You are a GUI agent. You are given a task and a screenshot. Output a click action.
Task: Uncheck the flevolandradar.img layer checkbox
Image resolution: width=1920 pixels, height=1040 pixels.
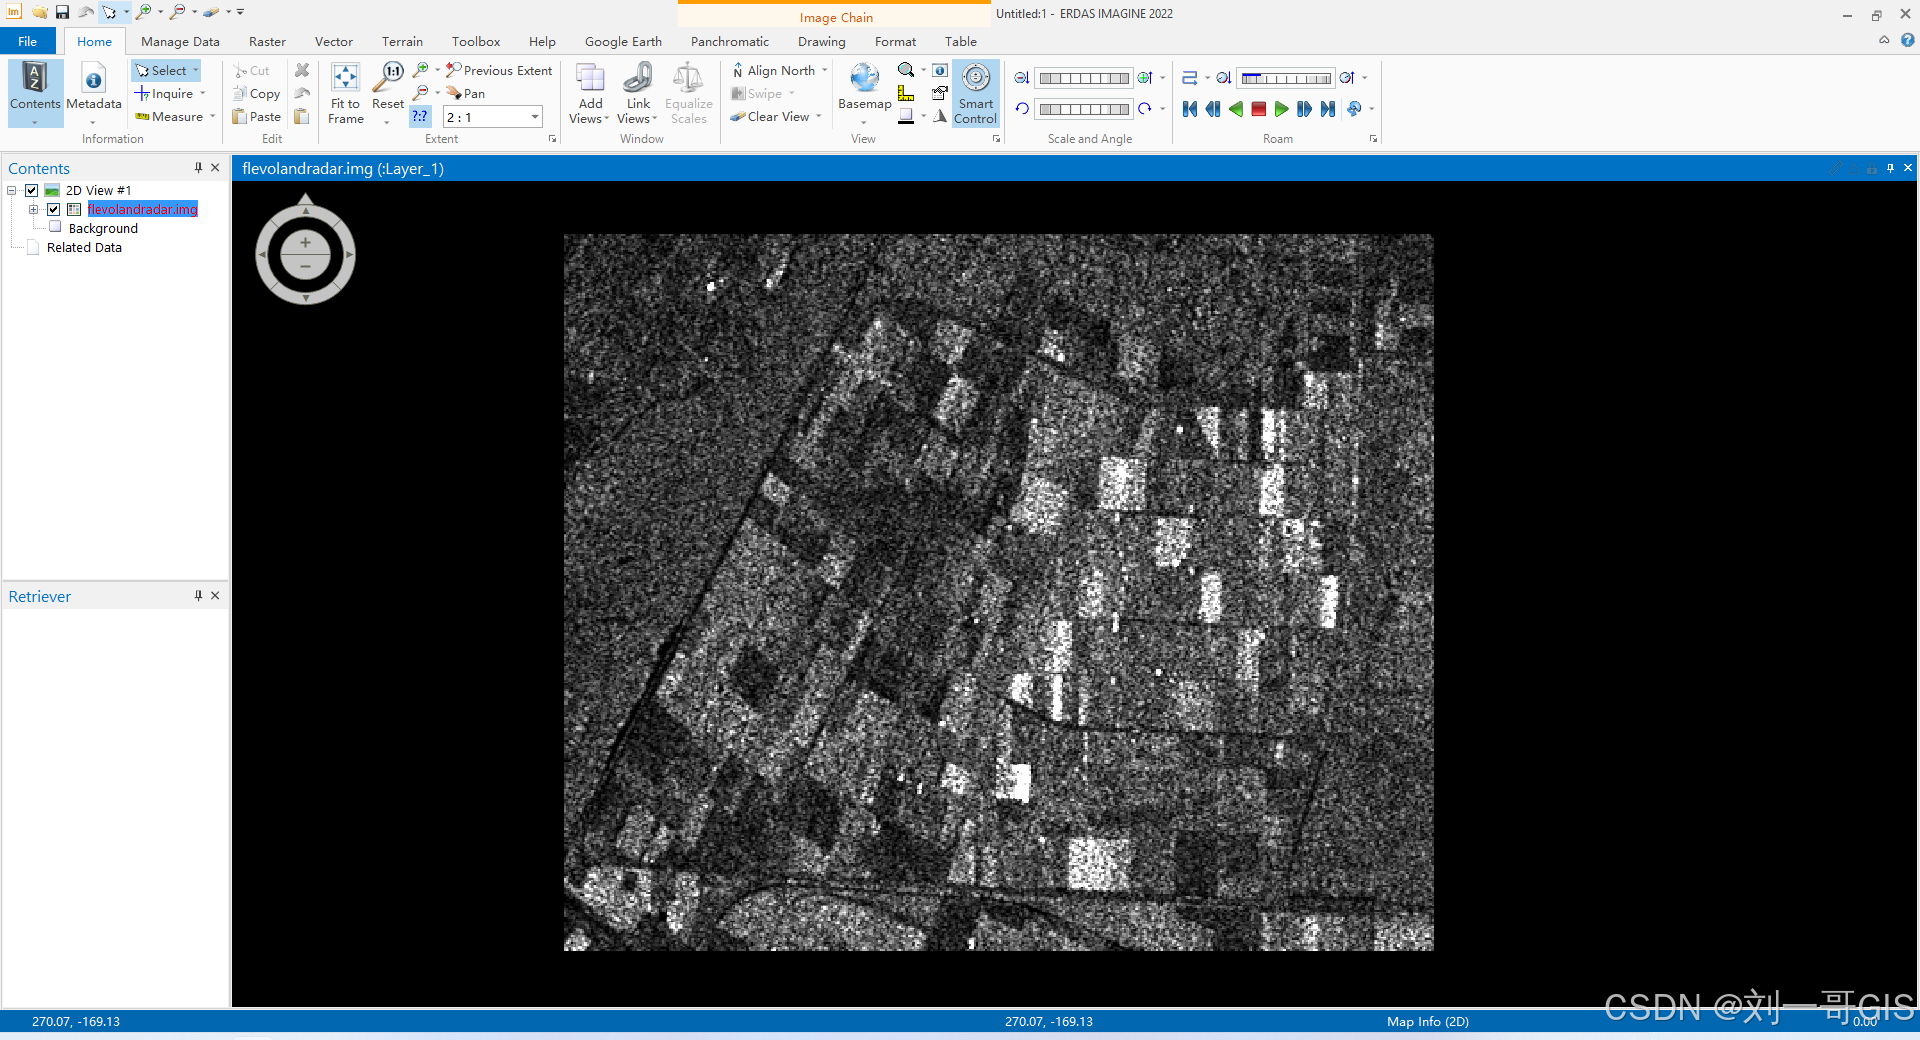54,210
